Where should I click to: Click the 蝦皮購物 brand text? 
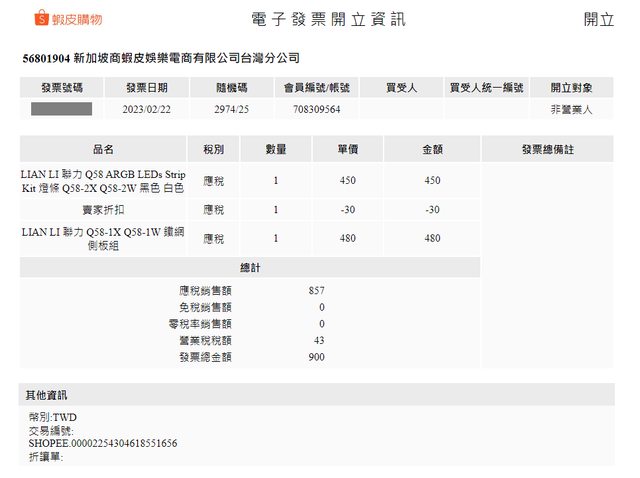pos(77,19)
